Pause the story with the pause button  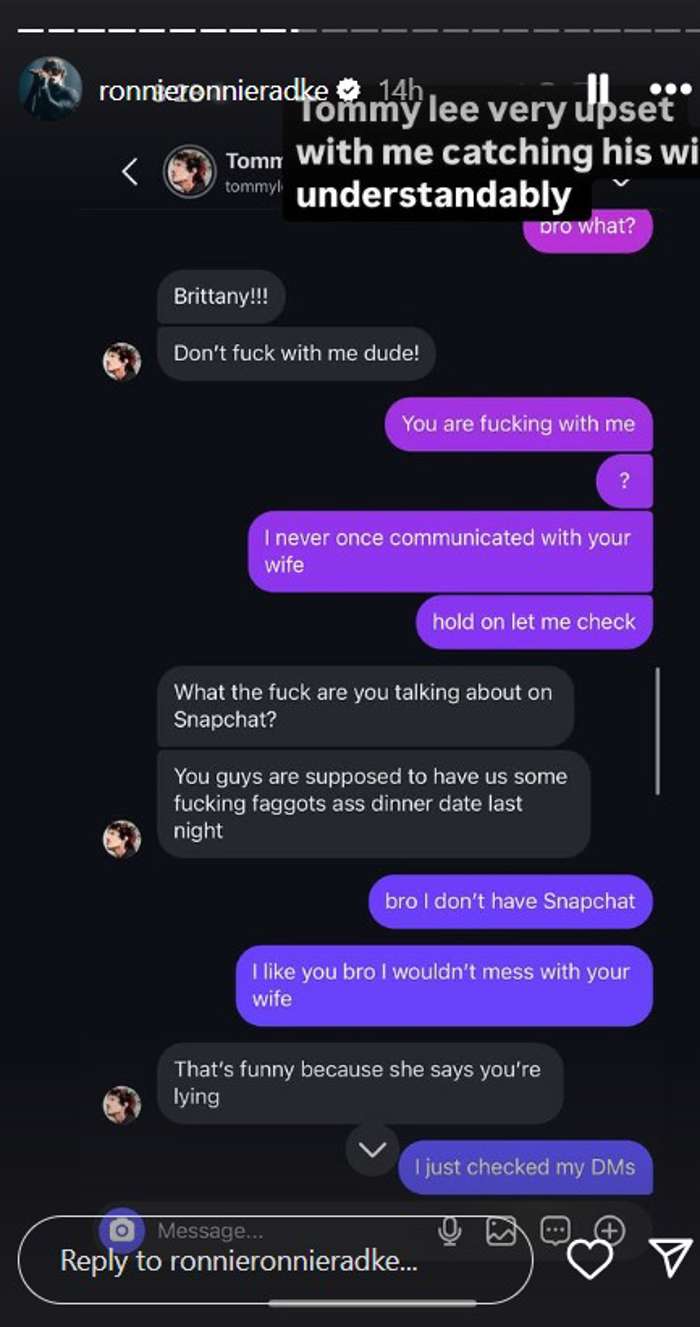click(598, 88)
